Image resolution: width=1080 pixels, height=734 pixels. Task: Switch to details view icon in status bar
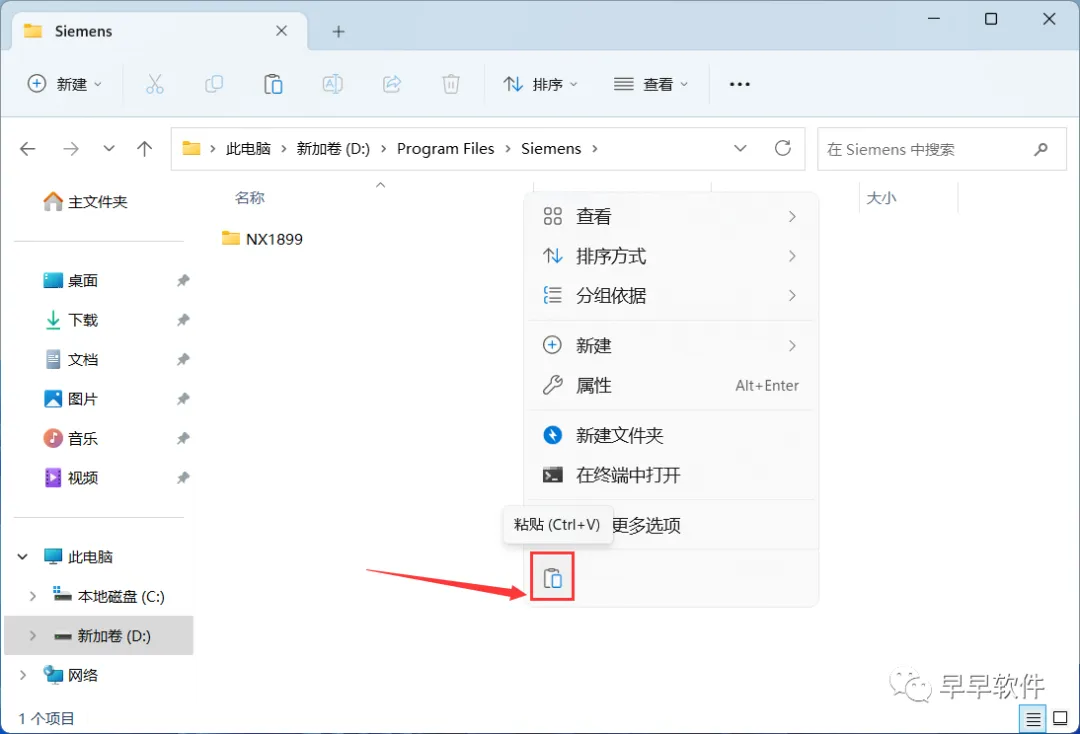pos(1032,719)
